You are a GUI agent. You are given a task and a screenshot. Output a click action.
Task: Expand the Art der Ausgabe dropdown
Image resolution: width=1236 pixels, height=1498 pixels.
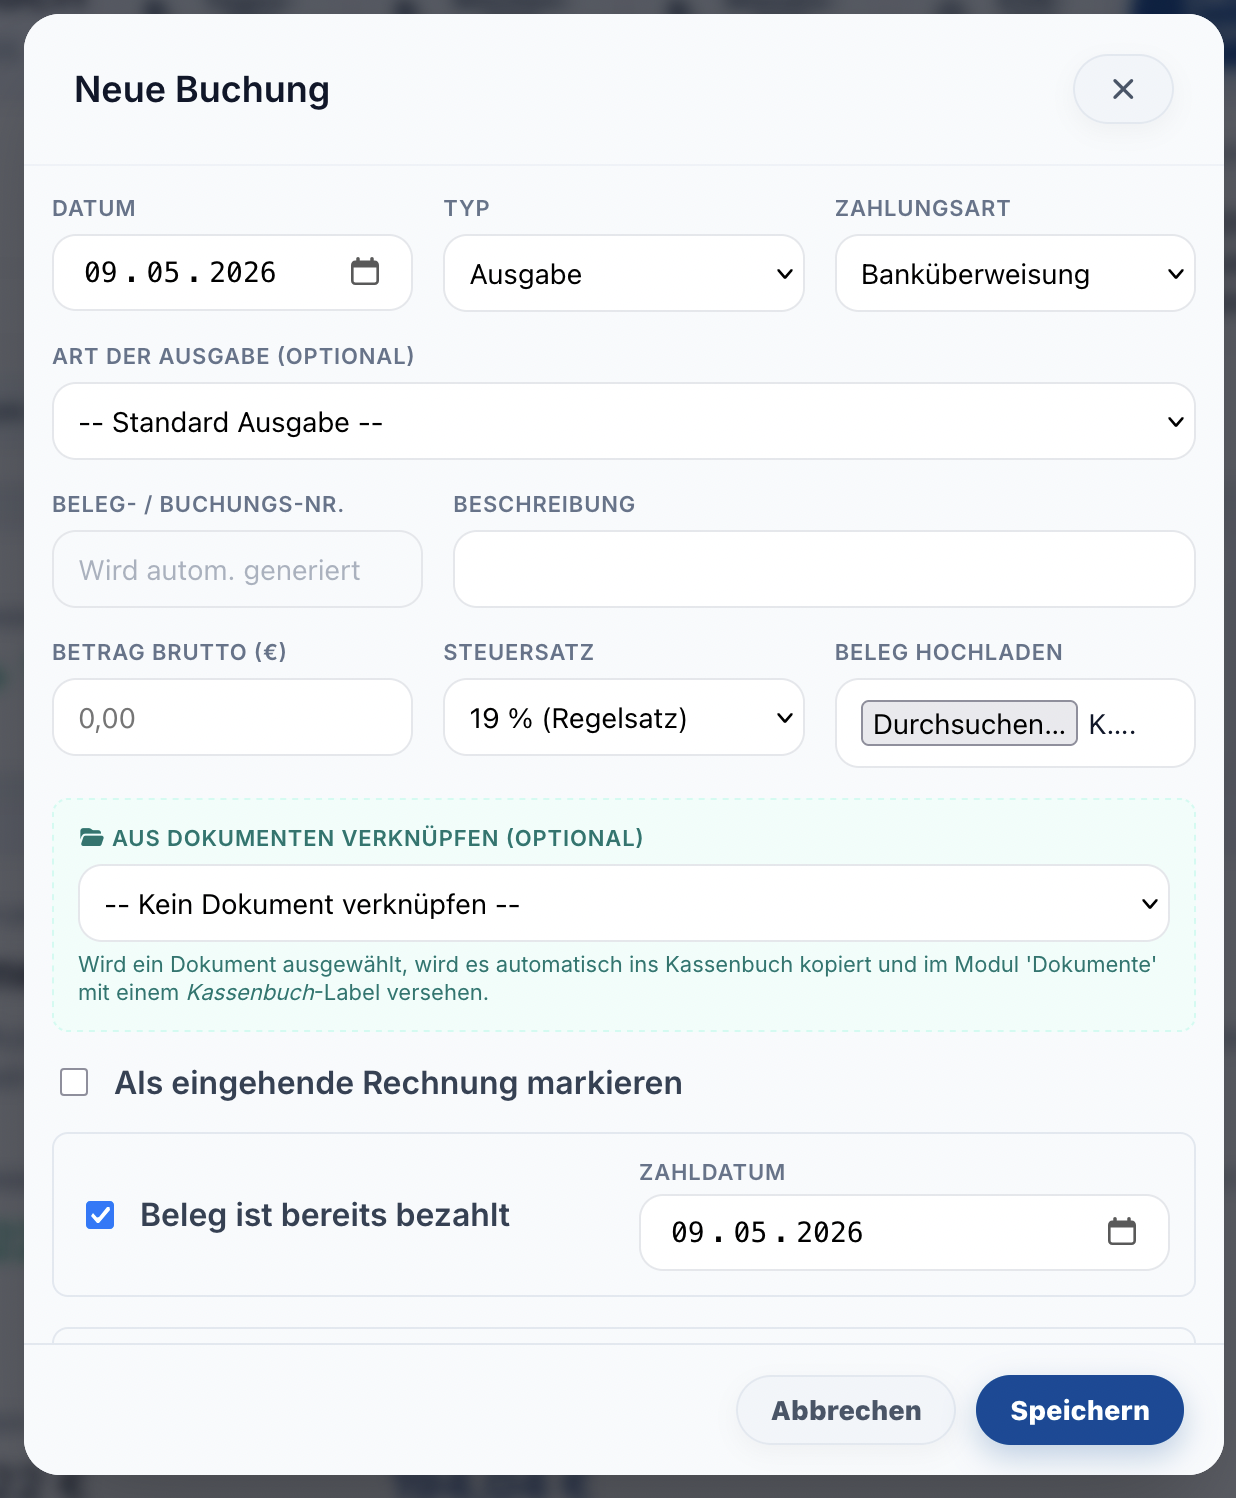click(624, 421)
